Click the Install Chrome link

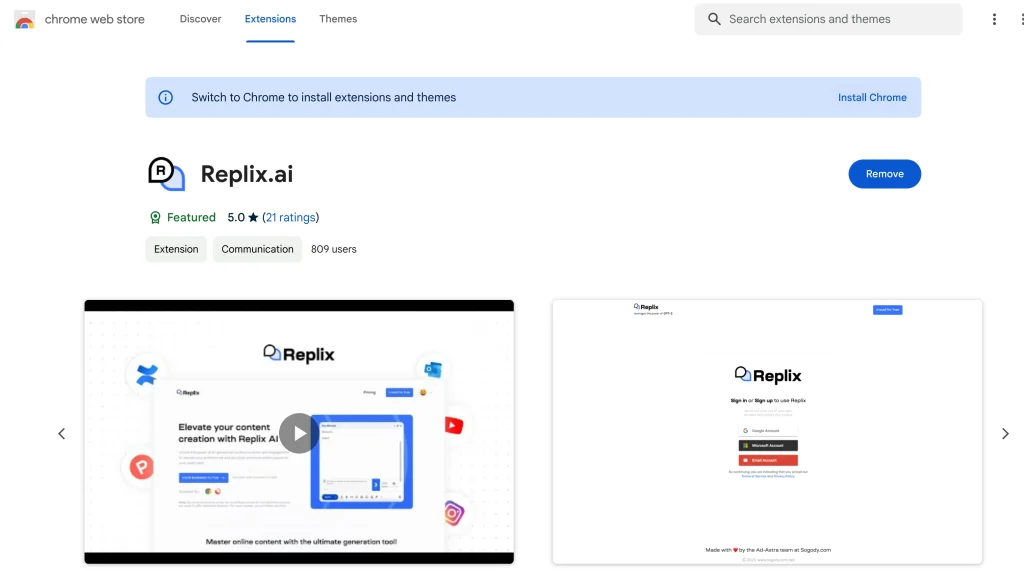[872, 97]
